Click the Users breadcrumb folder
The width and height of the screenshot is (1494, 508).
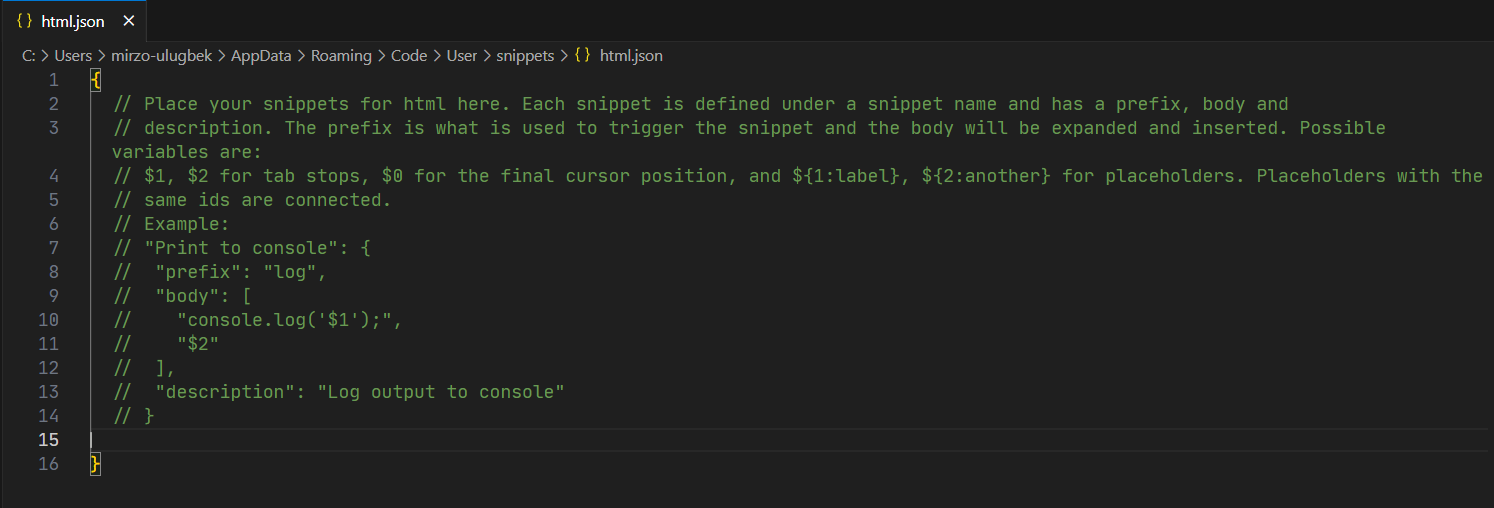[73, 56]
